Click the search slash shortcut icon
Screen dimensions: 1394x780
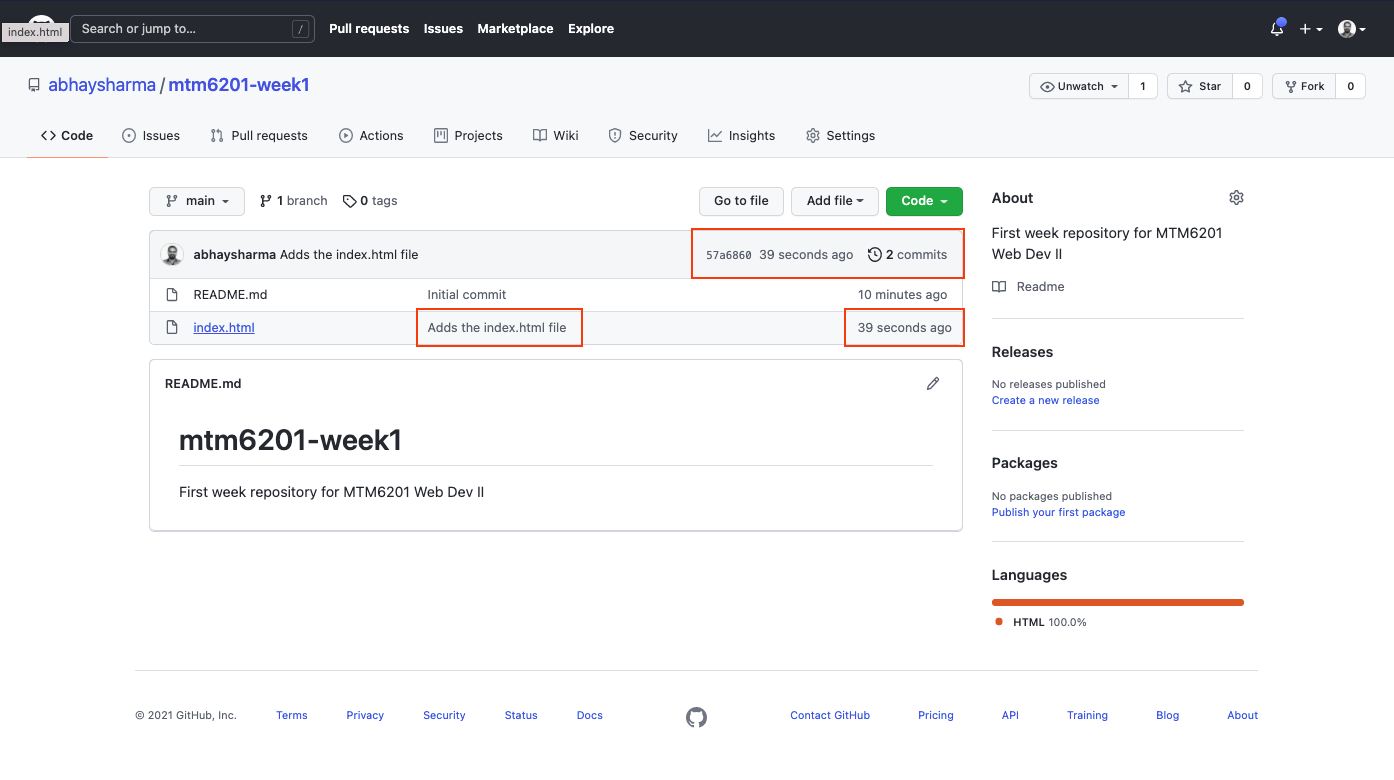click(300, 29)
